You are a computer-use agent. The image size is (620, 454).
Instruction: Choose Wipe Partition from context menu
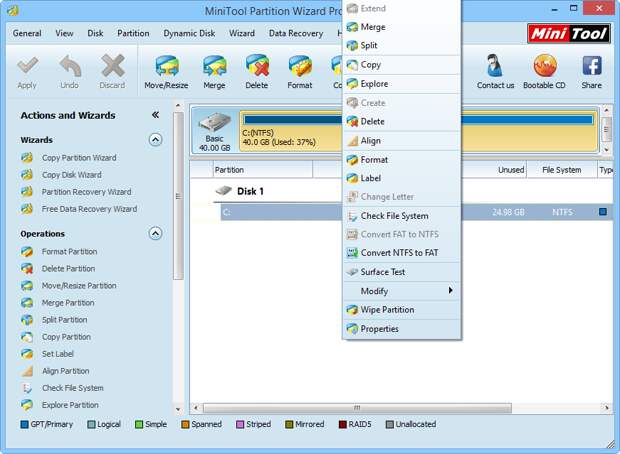pos(386,310)
